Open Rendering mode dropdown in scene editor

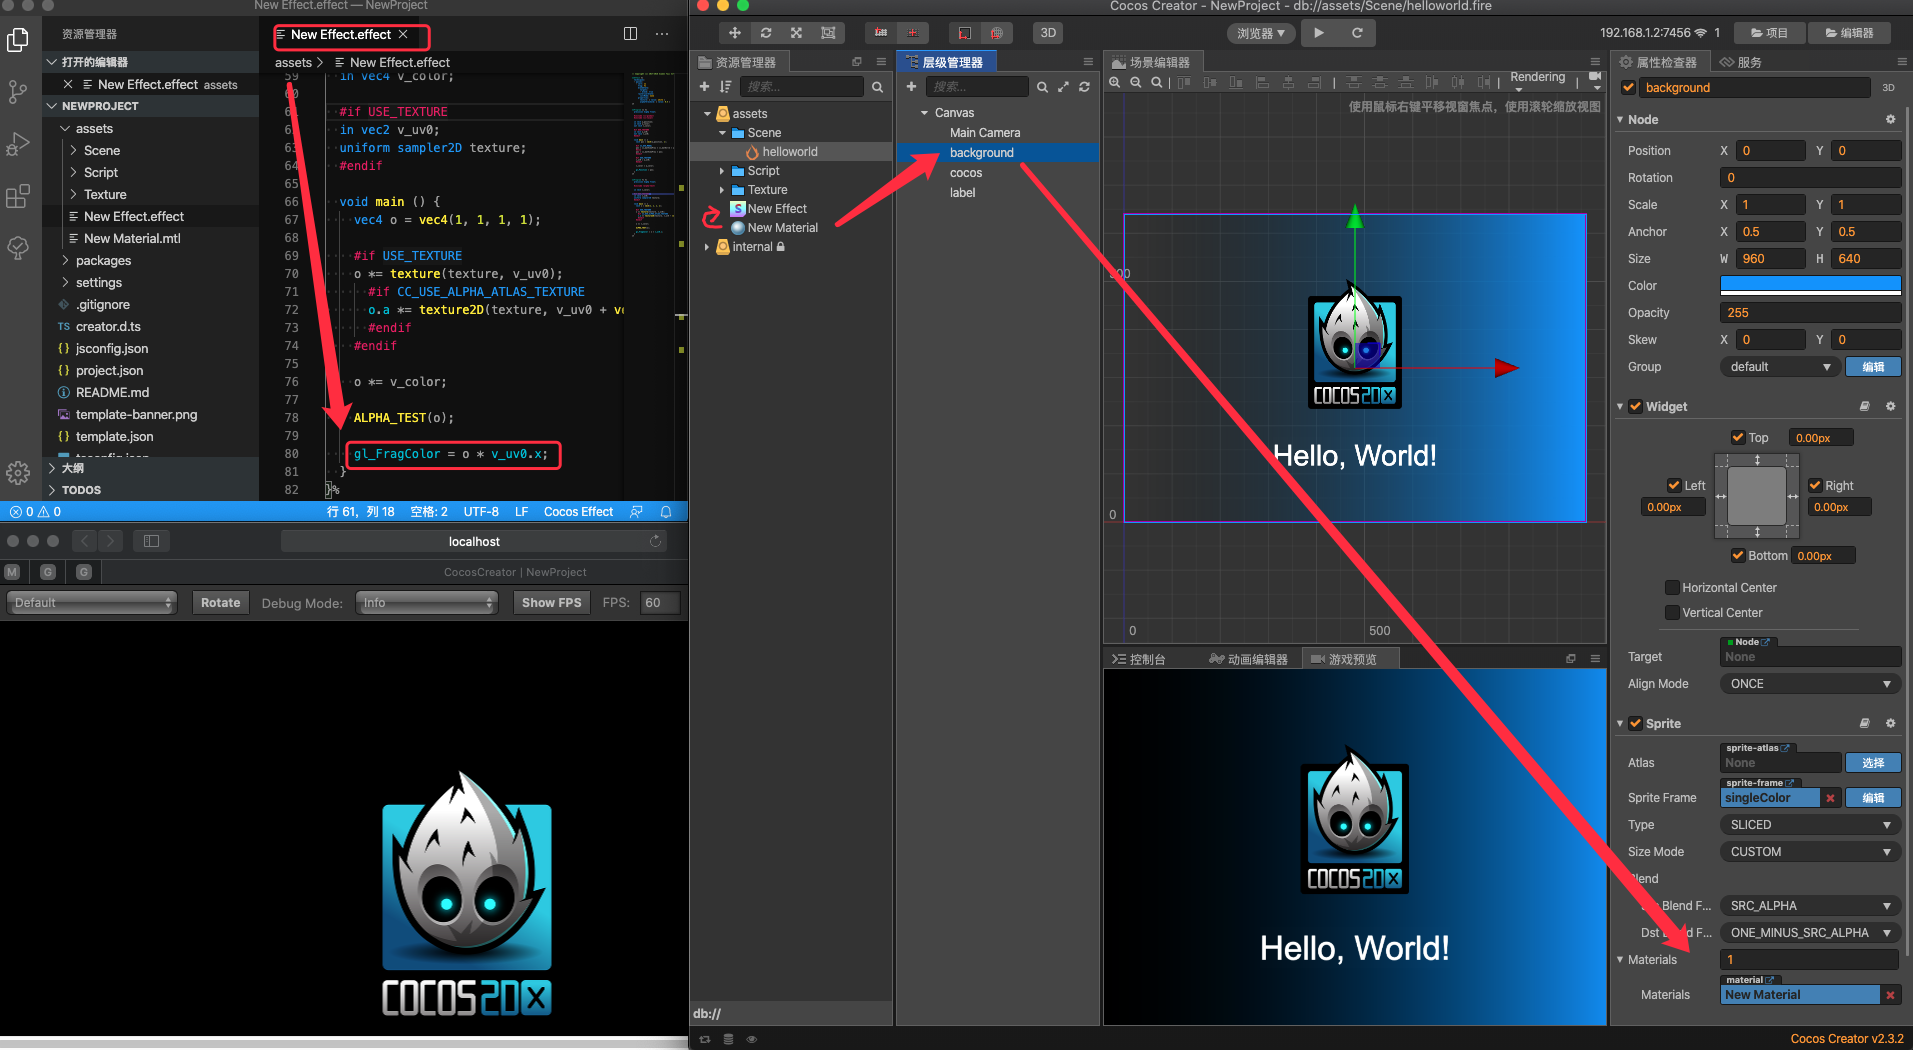point(1538,79)
